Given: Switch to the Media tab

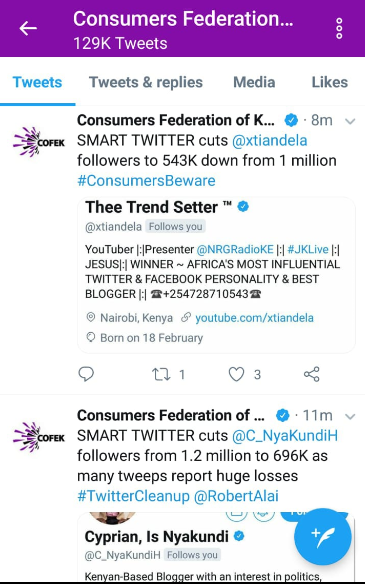Looking at the screenshot, I should (x=254, y=82).
